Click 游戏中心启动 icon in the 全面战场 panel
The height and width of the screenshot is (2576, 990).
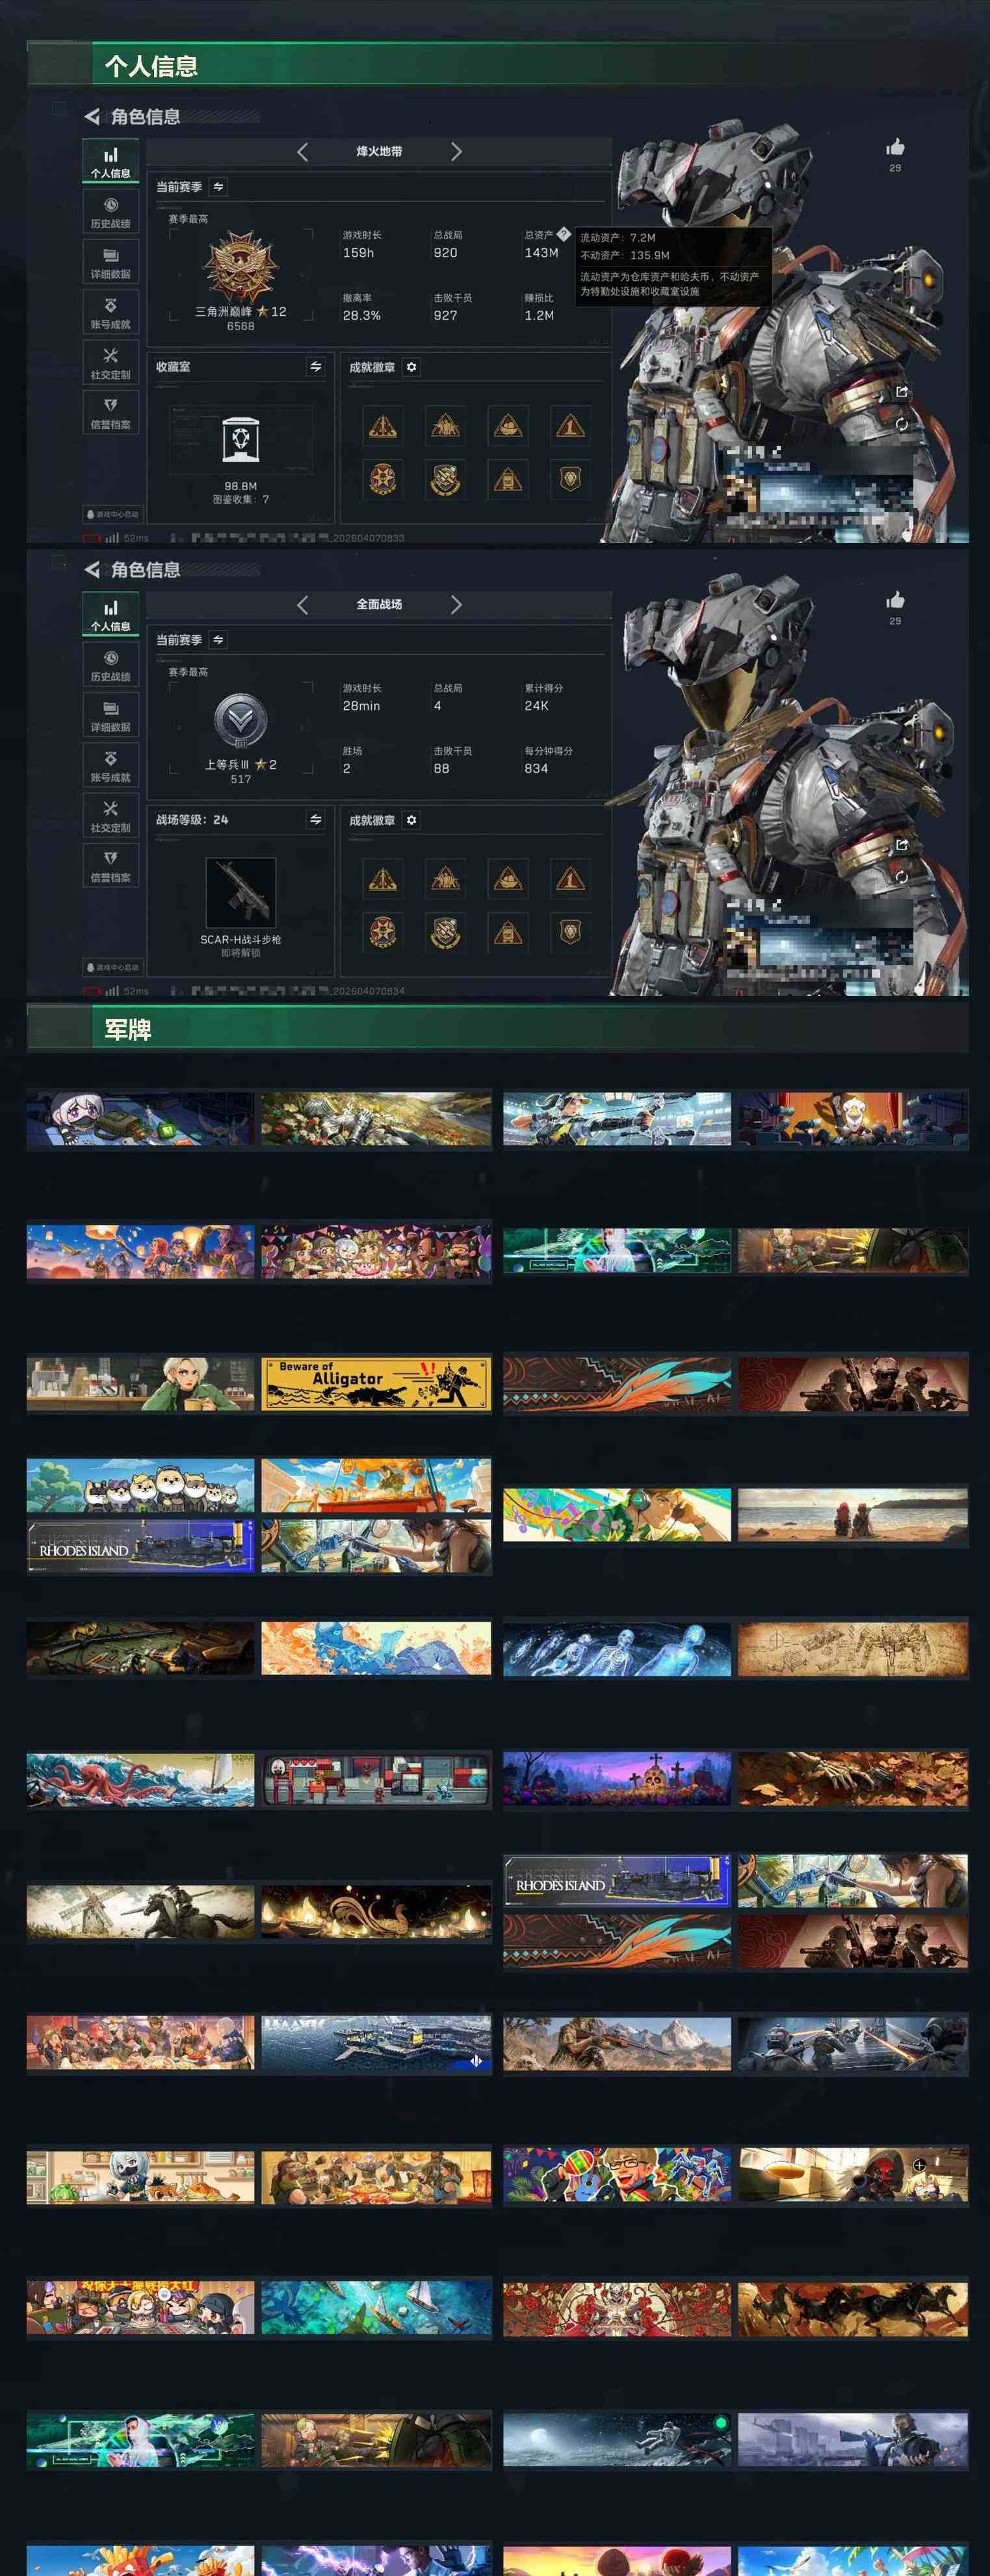click(112, 967)
